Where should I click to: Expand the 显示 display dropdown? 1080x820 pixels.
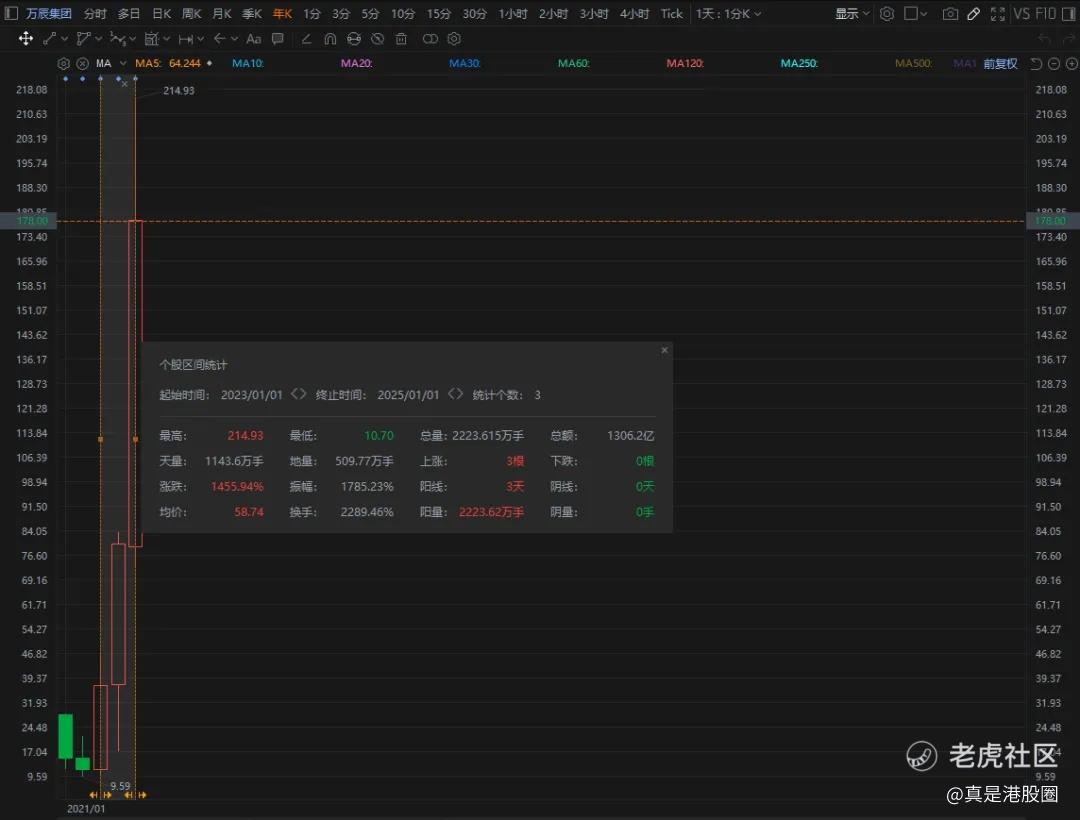853,14
